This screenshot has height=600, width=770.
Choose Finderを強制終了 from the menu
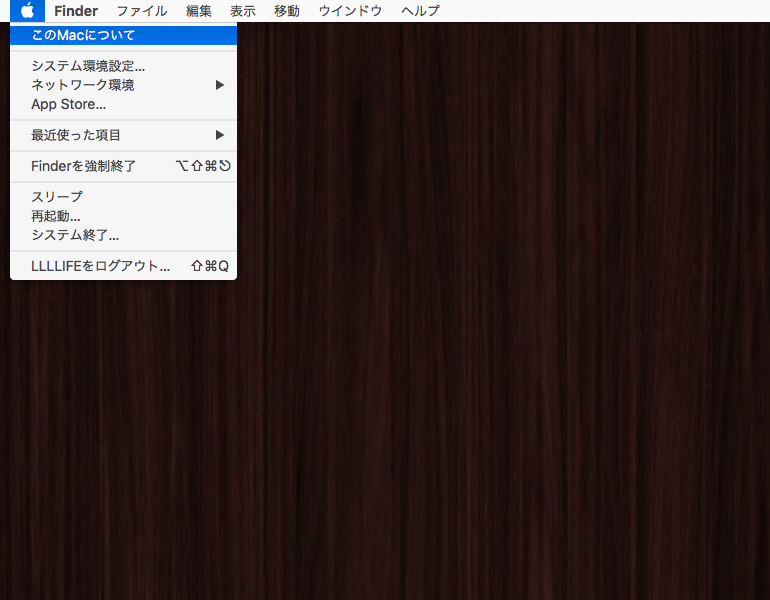coord(83,166)
